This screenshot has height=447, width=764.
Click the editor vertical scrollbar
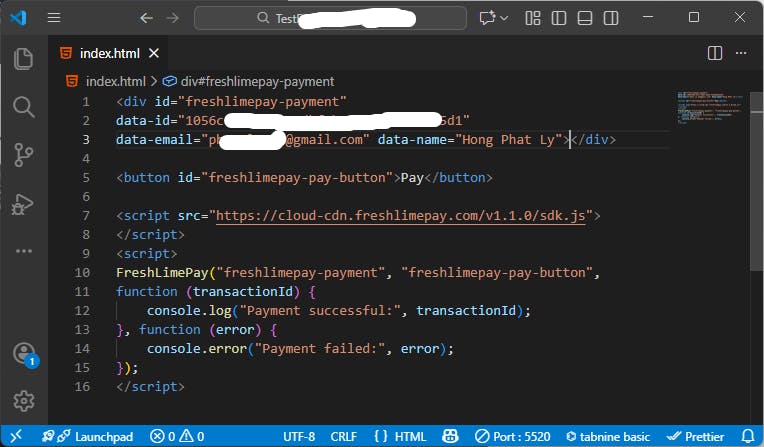[x=756, y=181]
